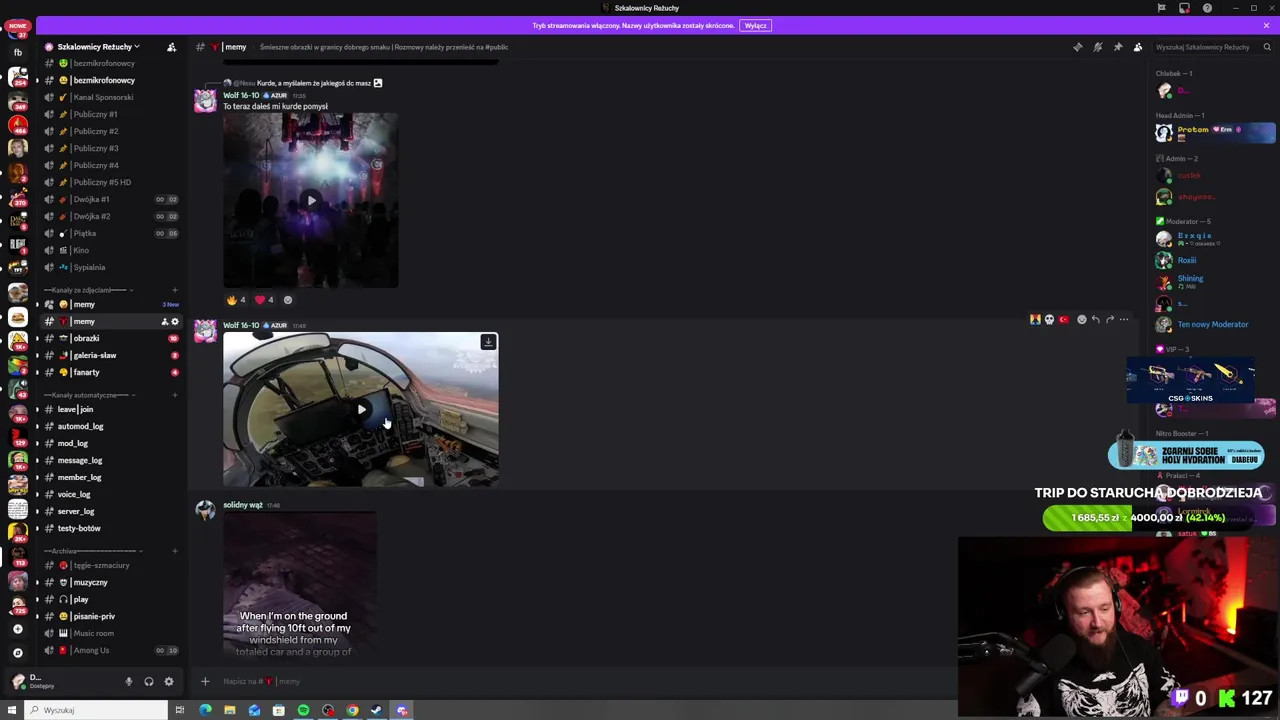Click the Windows Start button
Screen dimensions: 1280x720
tap(12, 710)
